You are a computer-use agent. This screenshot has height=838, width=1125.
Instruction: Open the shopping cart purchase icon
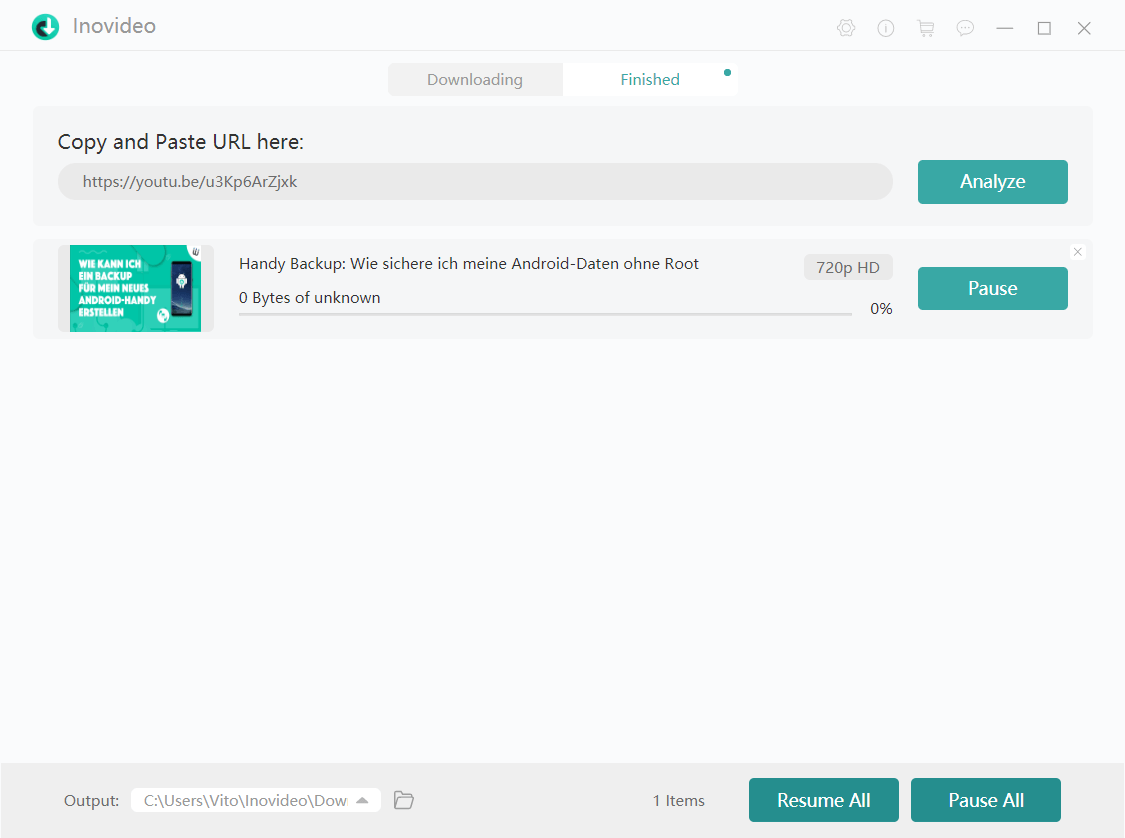tap(926, 28)
